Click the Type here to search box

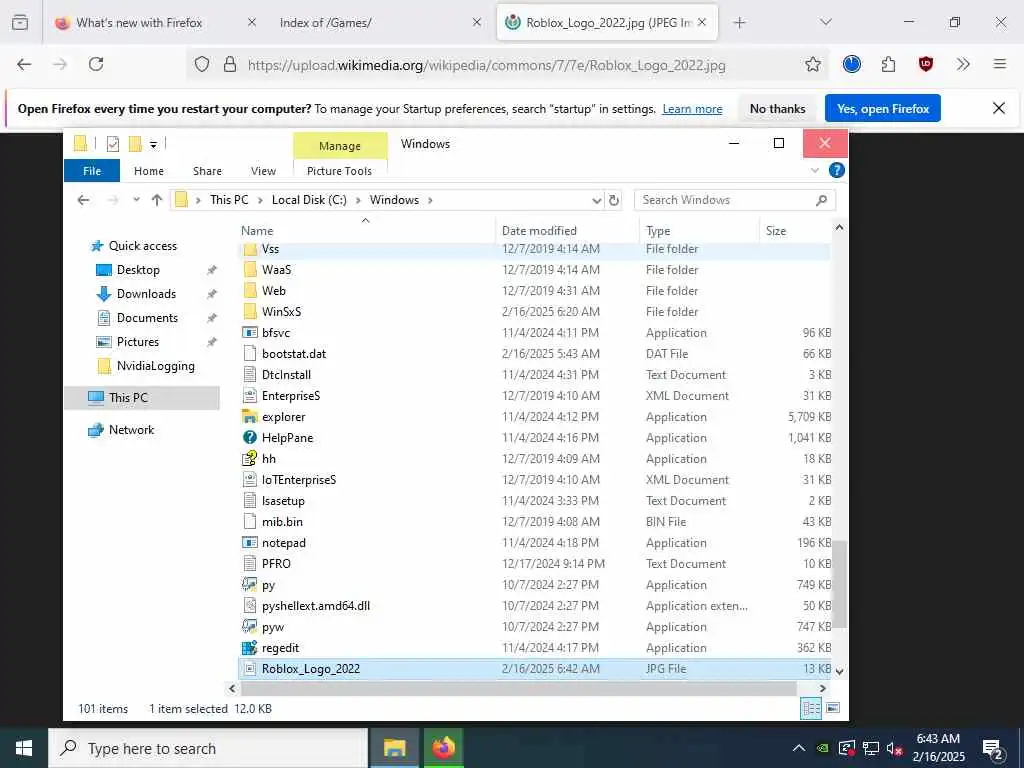click(x=208, y=748)
